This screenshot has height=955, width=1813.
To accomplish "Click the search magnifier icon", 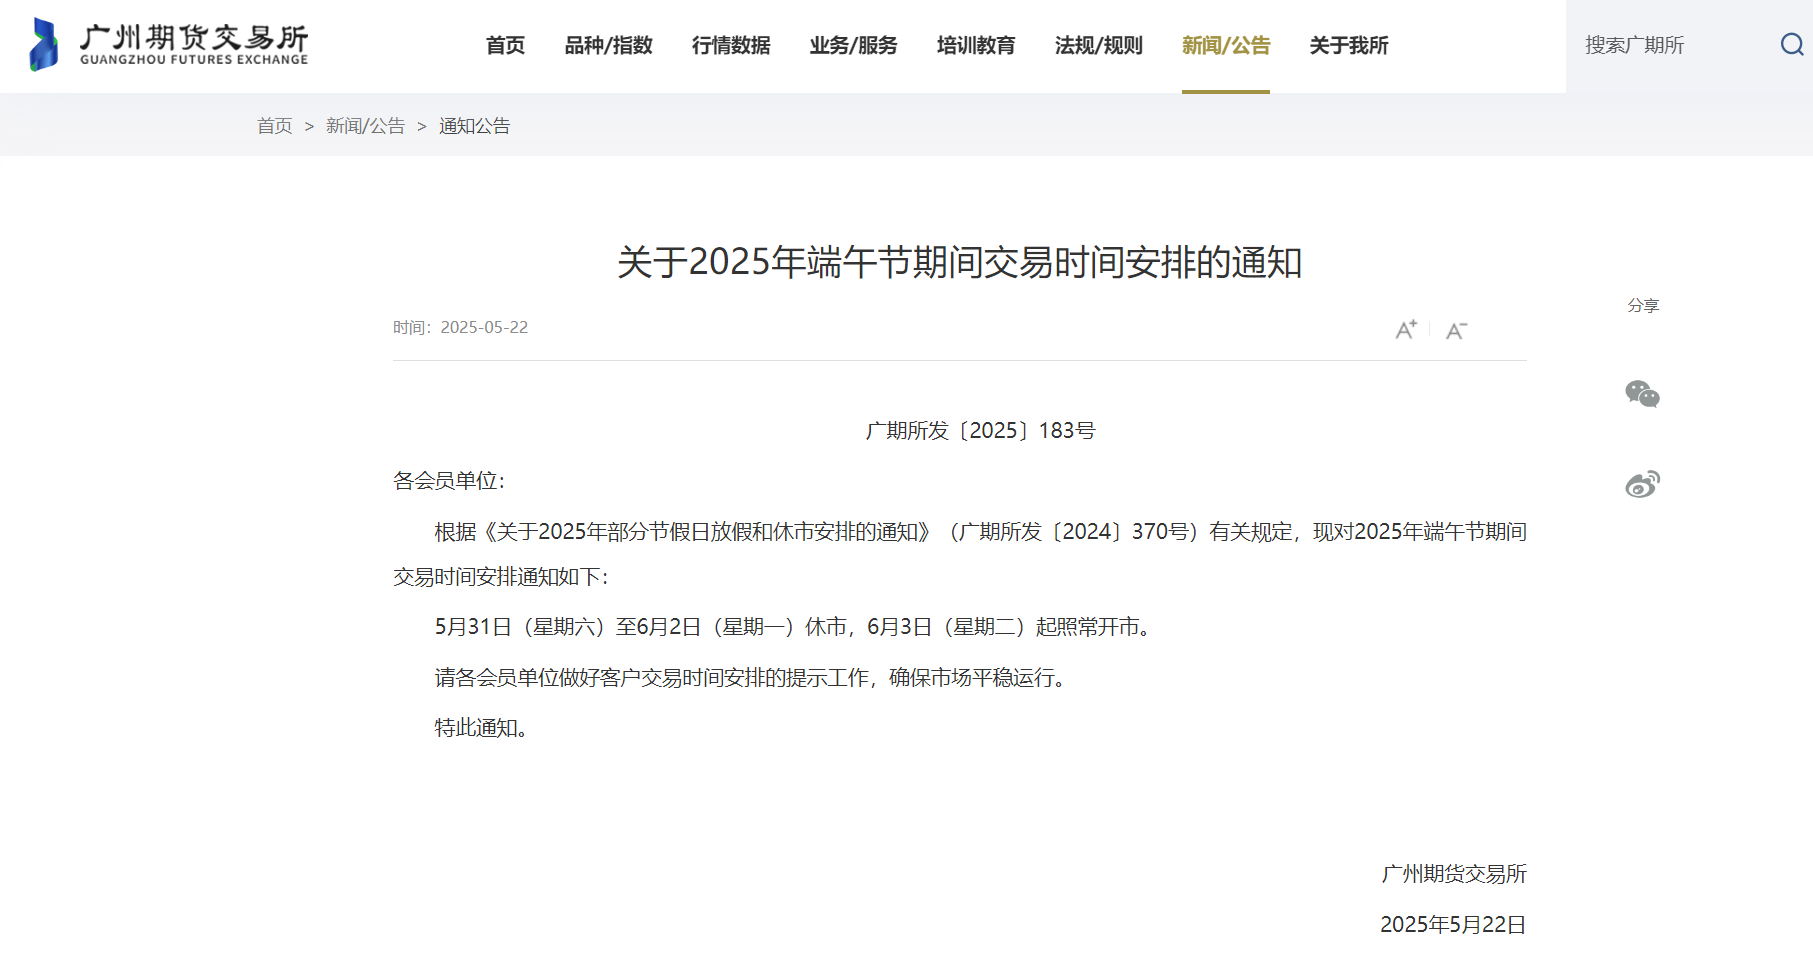I will click(x=1792, y=45).
